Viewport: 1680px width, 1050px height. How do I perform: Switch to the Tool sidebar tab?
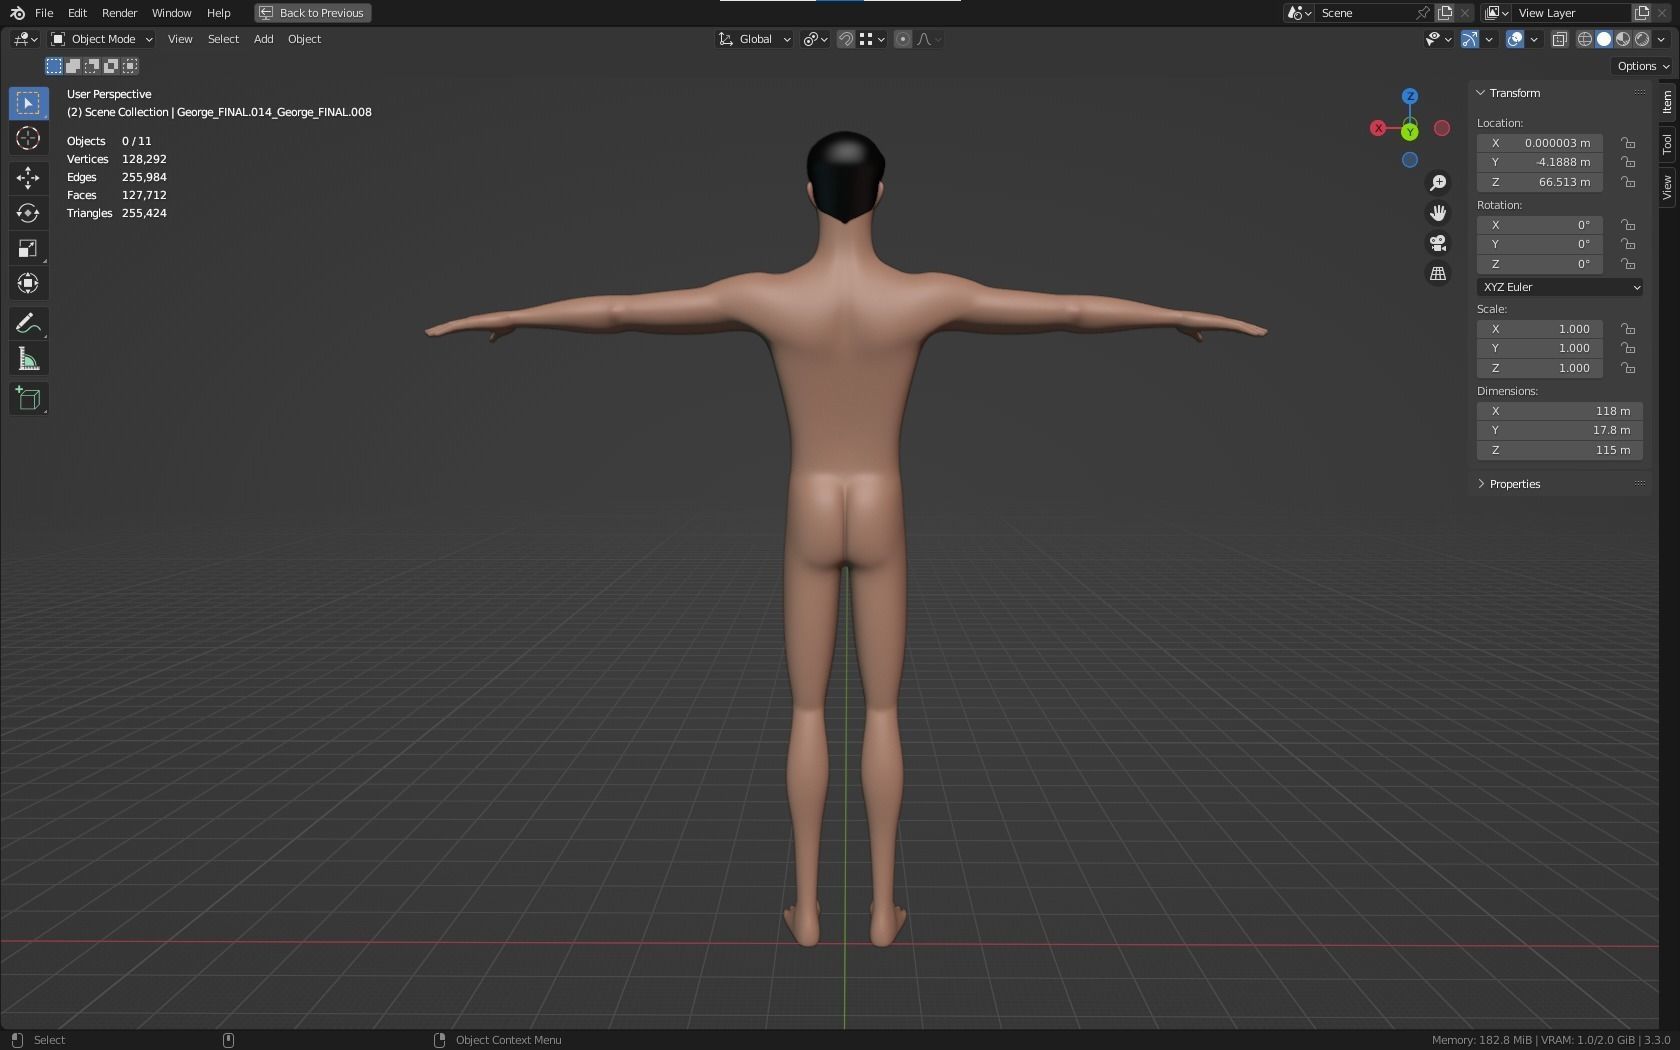1666,144
